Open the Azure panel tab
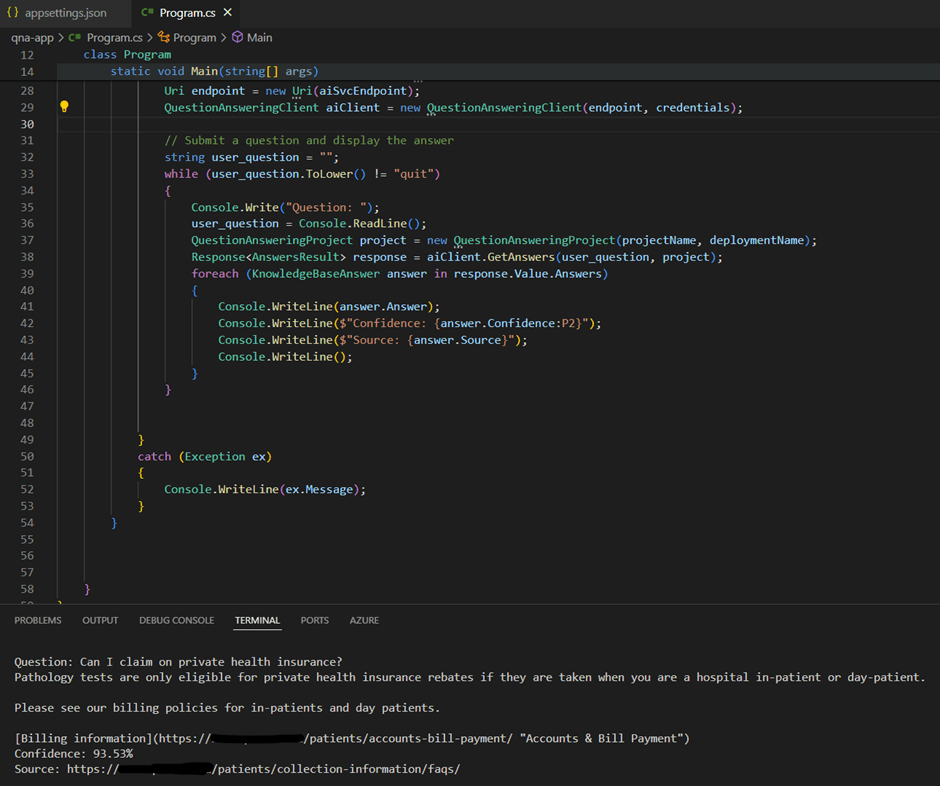Image resolution: width=940 pixels, height=786 pixels. 364,620
